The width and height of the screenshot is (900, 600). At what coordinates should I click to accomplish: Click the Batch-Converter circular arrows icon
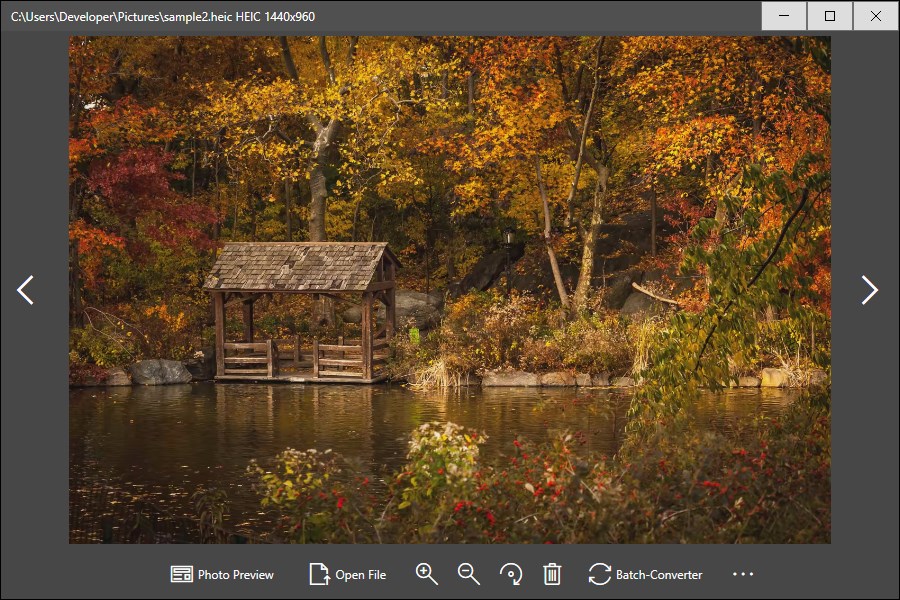coord(599,574)
